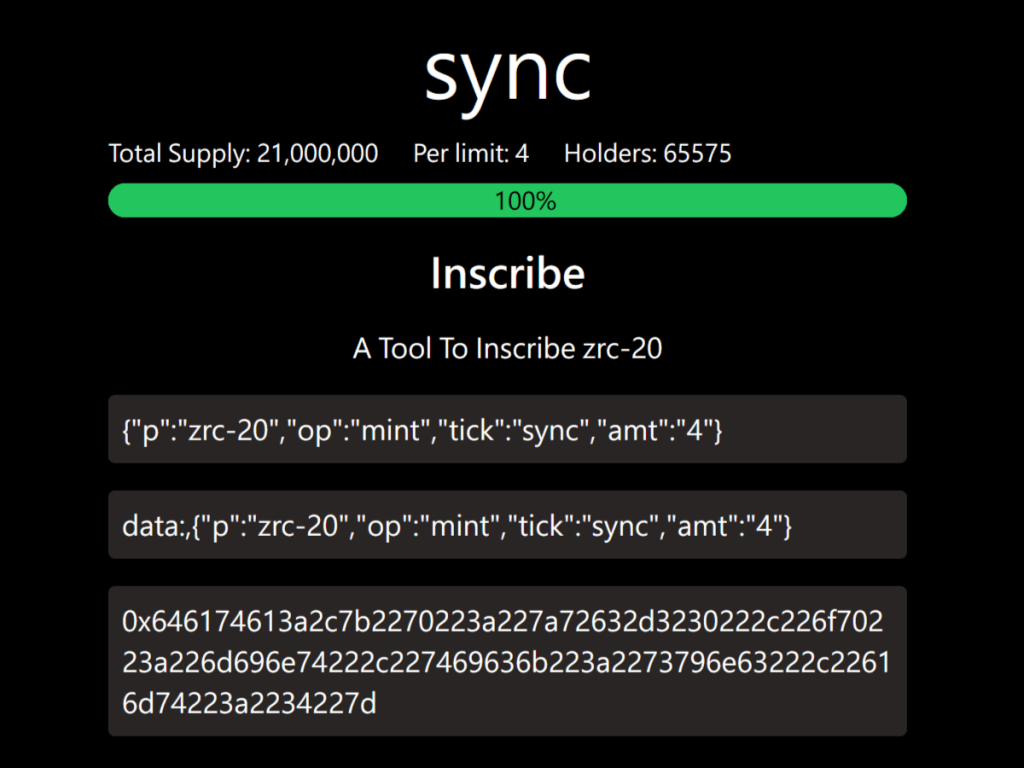The width and height of the screenshot is (1024, 768).
Task: Click the 100% progress text
Action: pyautogui.click(x=525, y=201)
